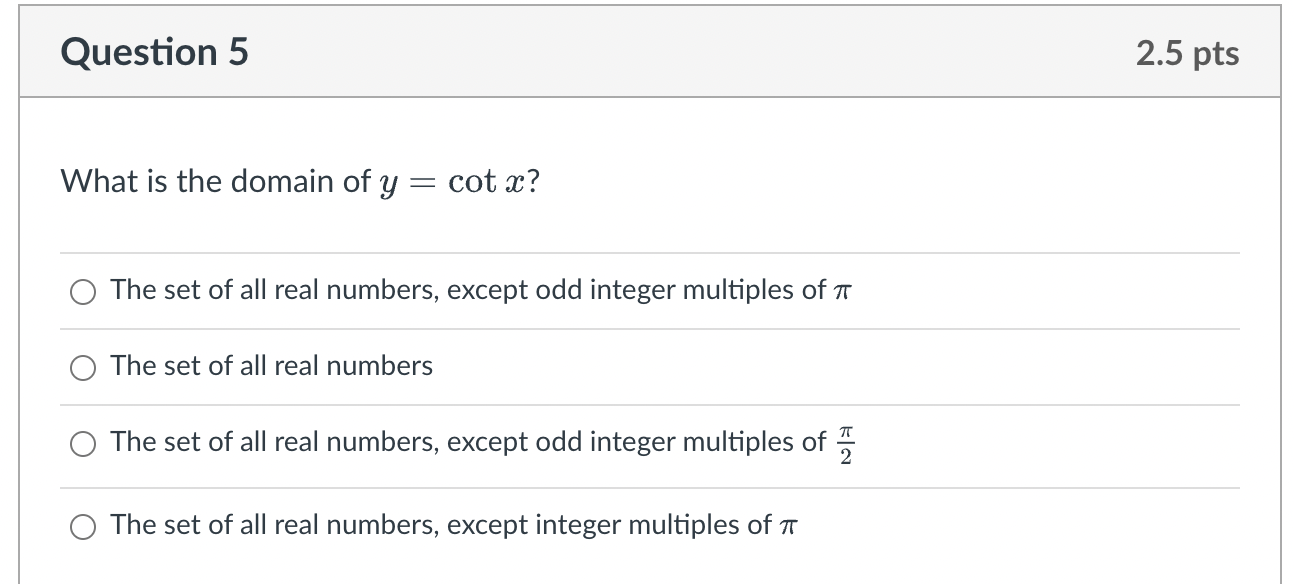The width and height of the screenshot is (1294, 584).
Task: Click answer text mentioning odd multiples of π/2
Action: coord(468,442)
